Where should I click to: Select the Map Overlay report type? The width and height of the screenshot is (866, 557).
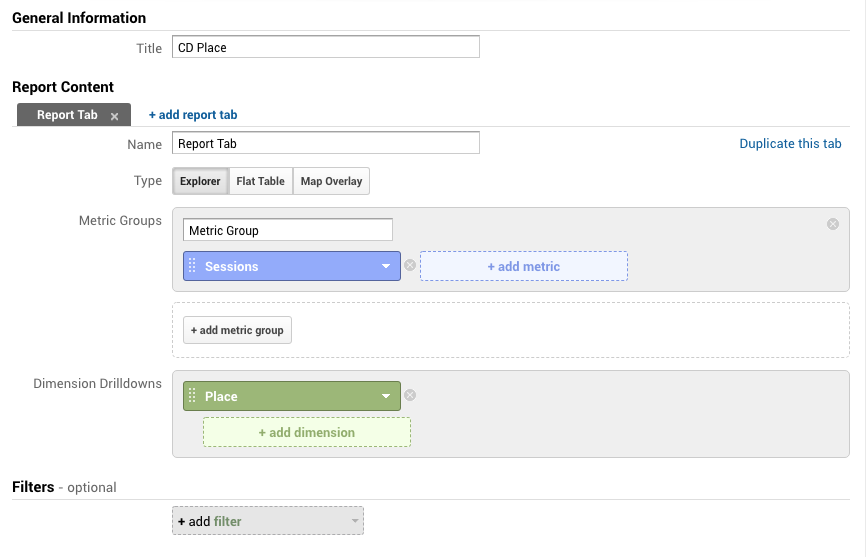click(331, 181)
